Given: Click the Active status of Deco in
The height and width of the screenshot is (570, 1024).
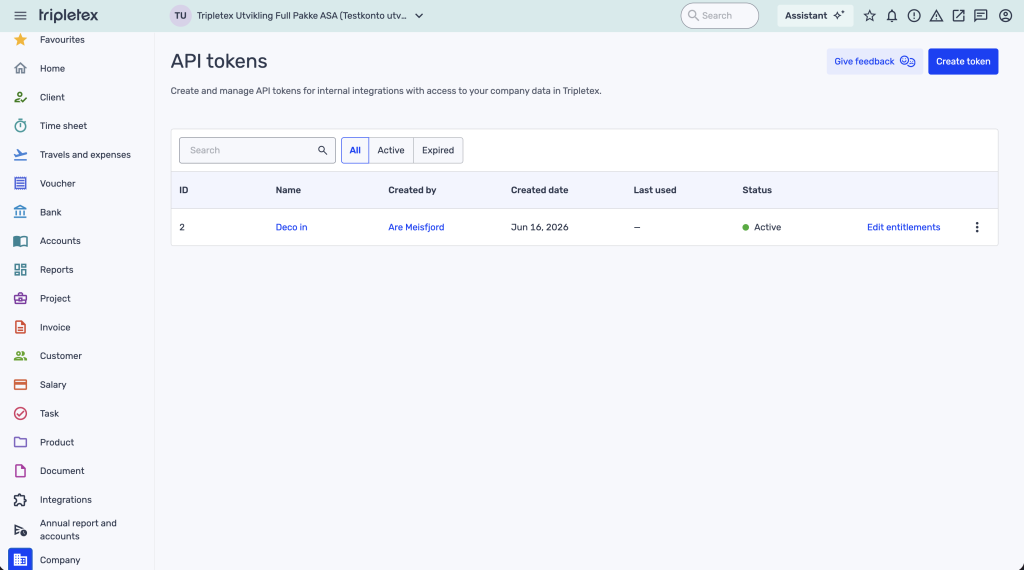Looking at the screenshot, I should (x=761, y=227).
